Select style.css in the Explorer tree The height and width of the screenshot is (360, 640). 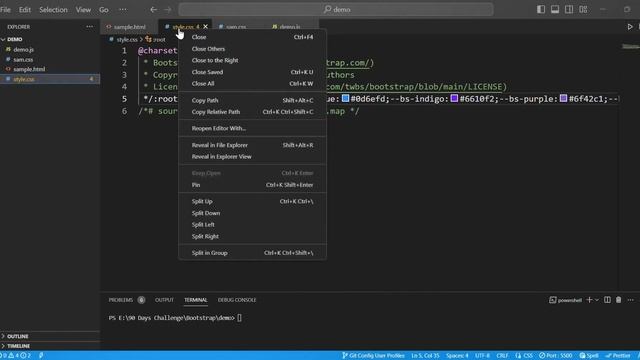[50, 79]
